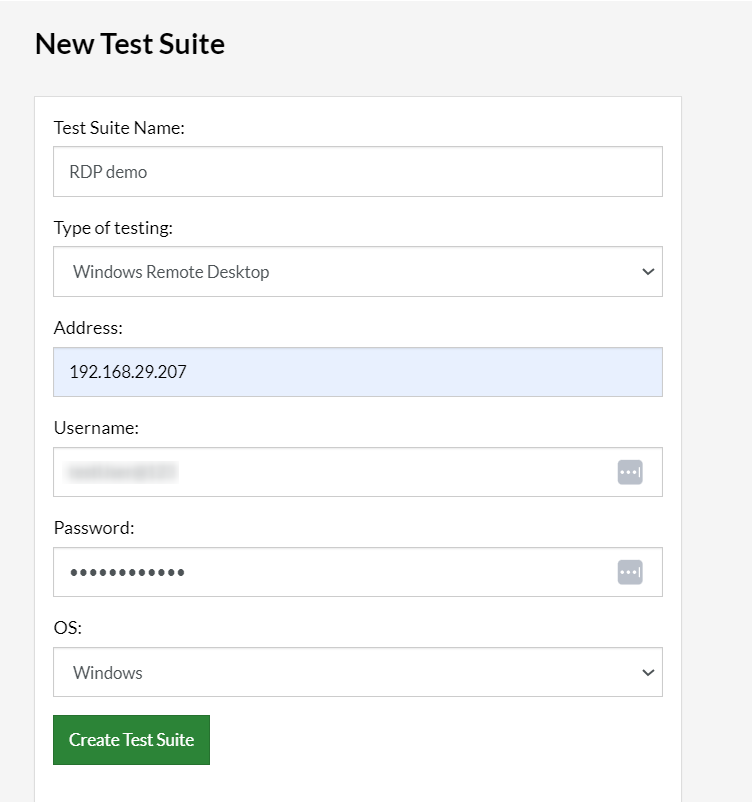Viewport: 752px width, 802px height.
Task: Click the New Test Suite heading
Action: [x=130, y=44]
